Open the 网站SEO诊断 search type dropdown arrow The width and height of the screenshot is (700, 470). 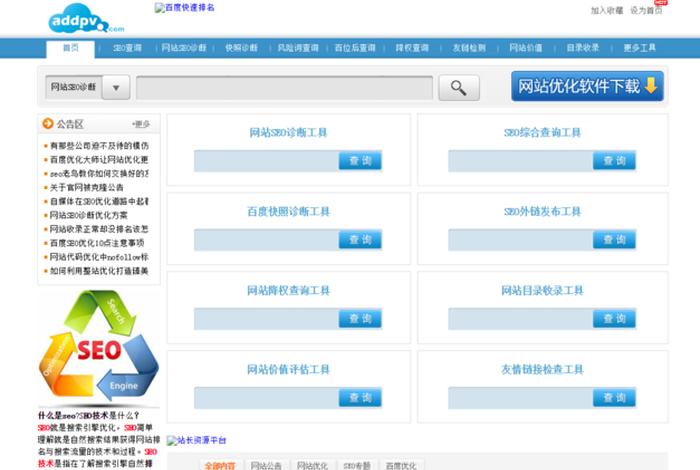(x=116, y=87)
